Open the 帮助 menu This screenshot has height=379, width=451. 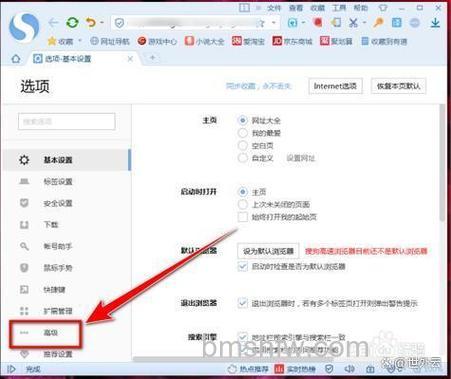pos(361,8)
